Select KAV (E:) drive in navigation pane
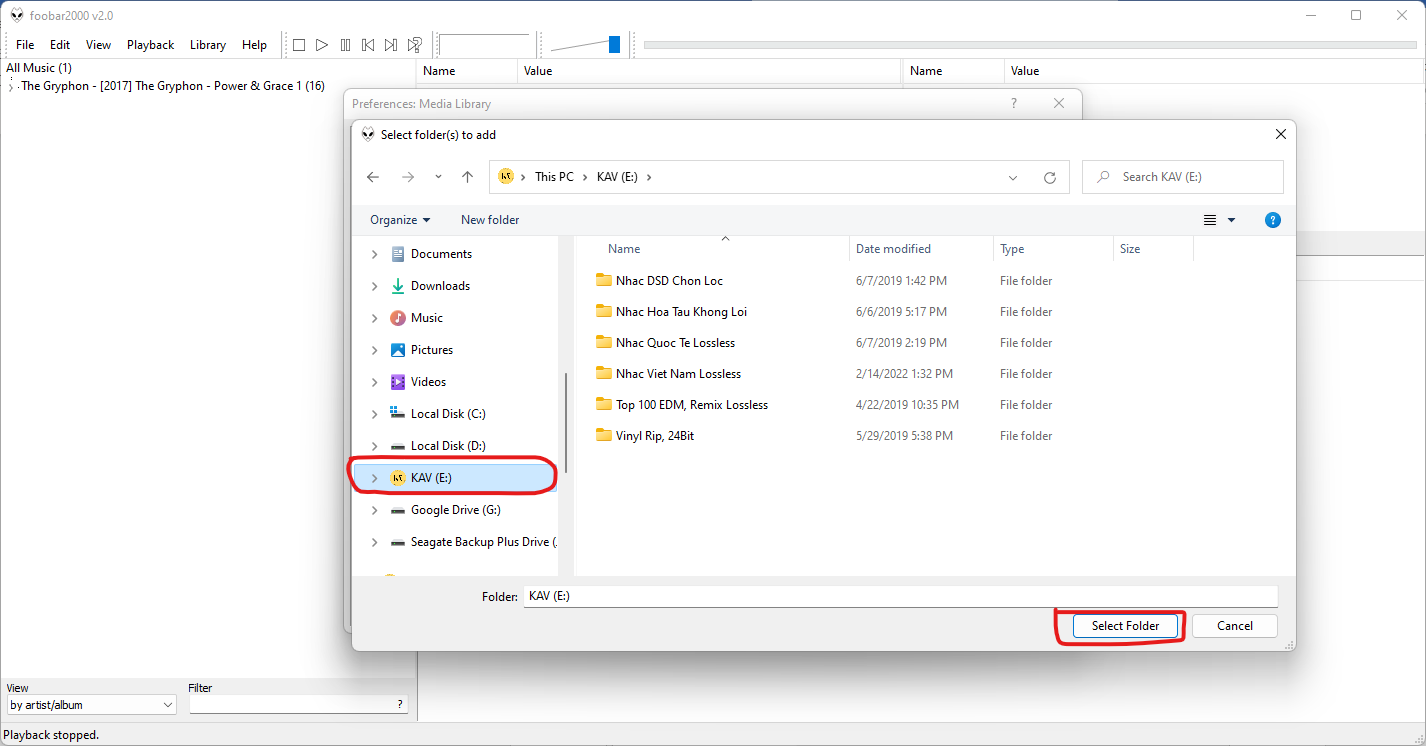 pyautogui.click(x=431, y=478)
